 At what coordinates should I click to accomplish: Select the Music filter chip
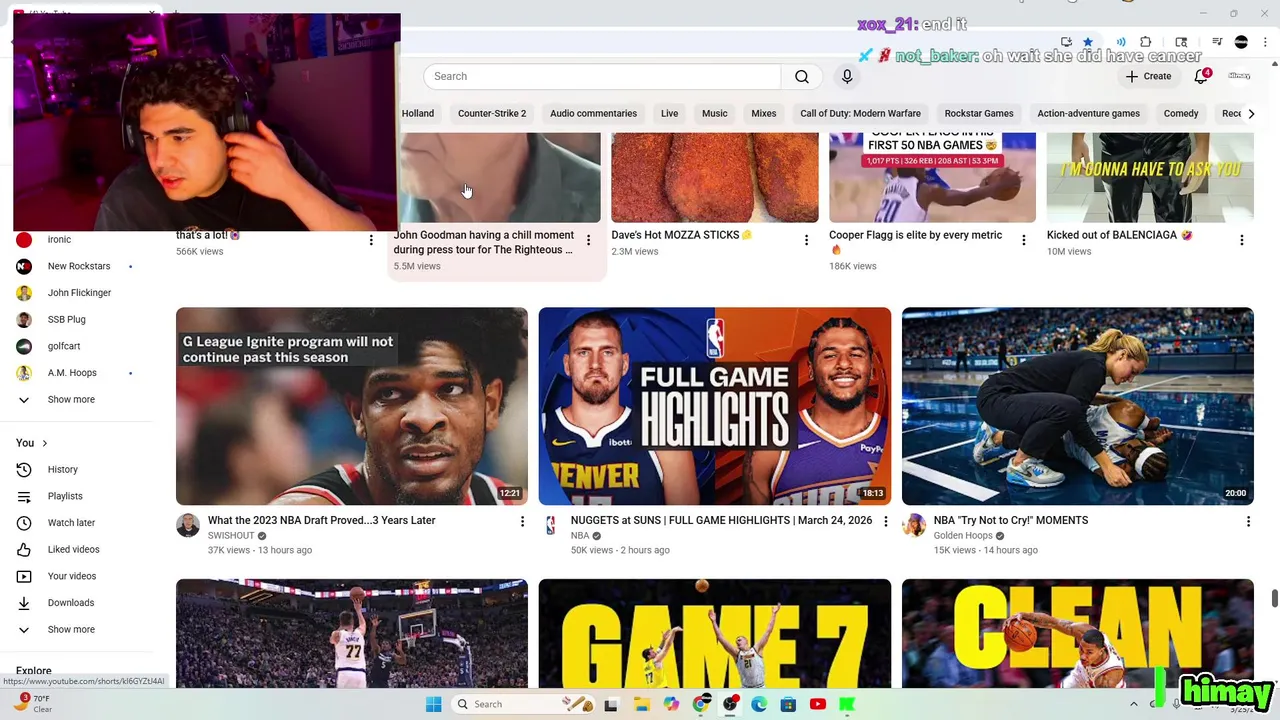pyautogui.click(x=715, y=114)
